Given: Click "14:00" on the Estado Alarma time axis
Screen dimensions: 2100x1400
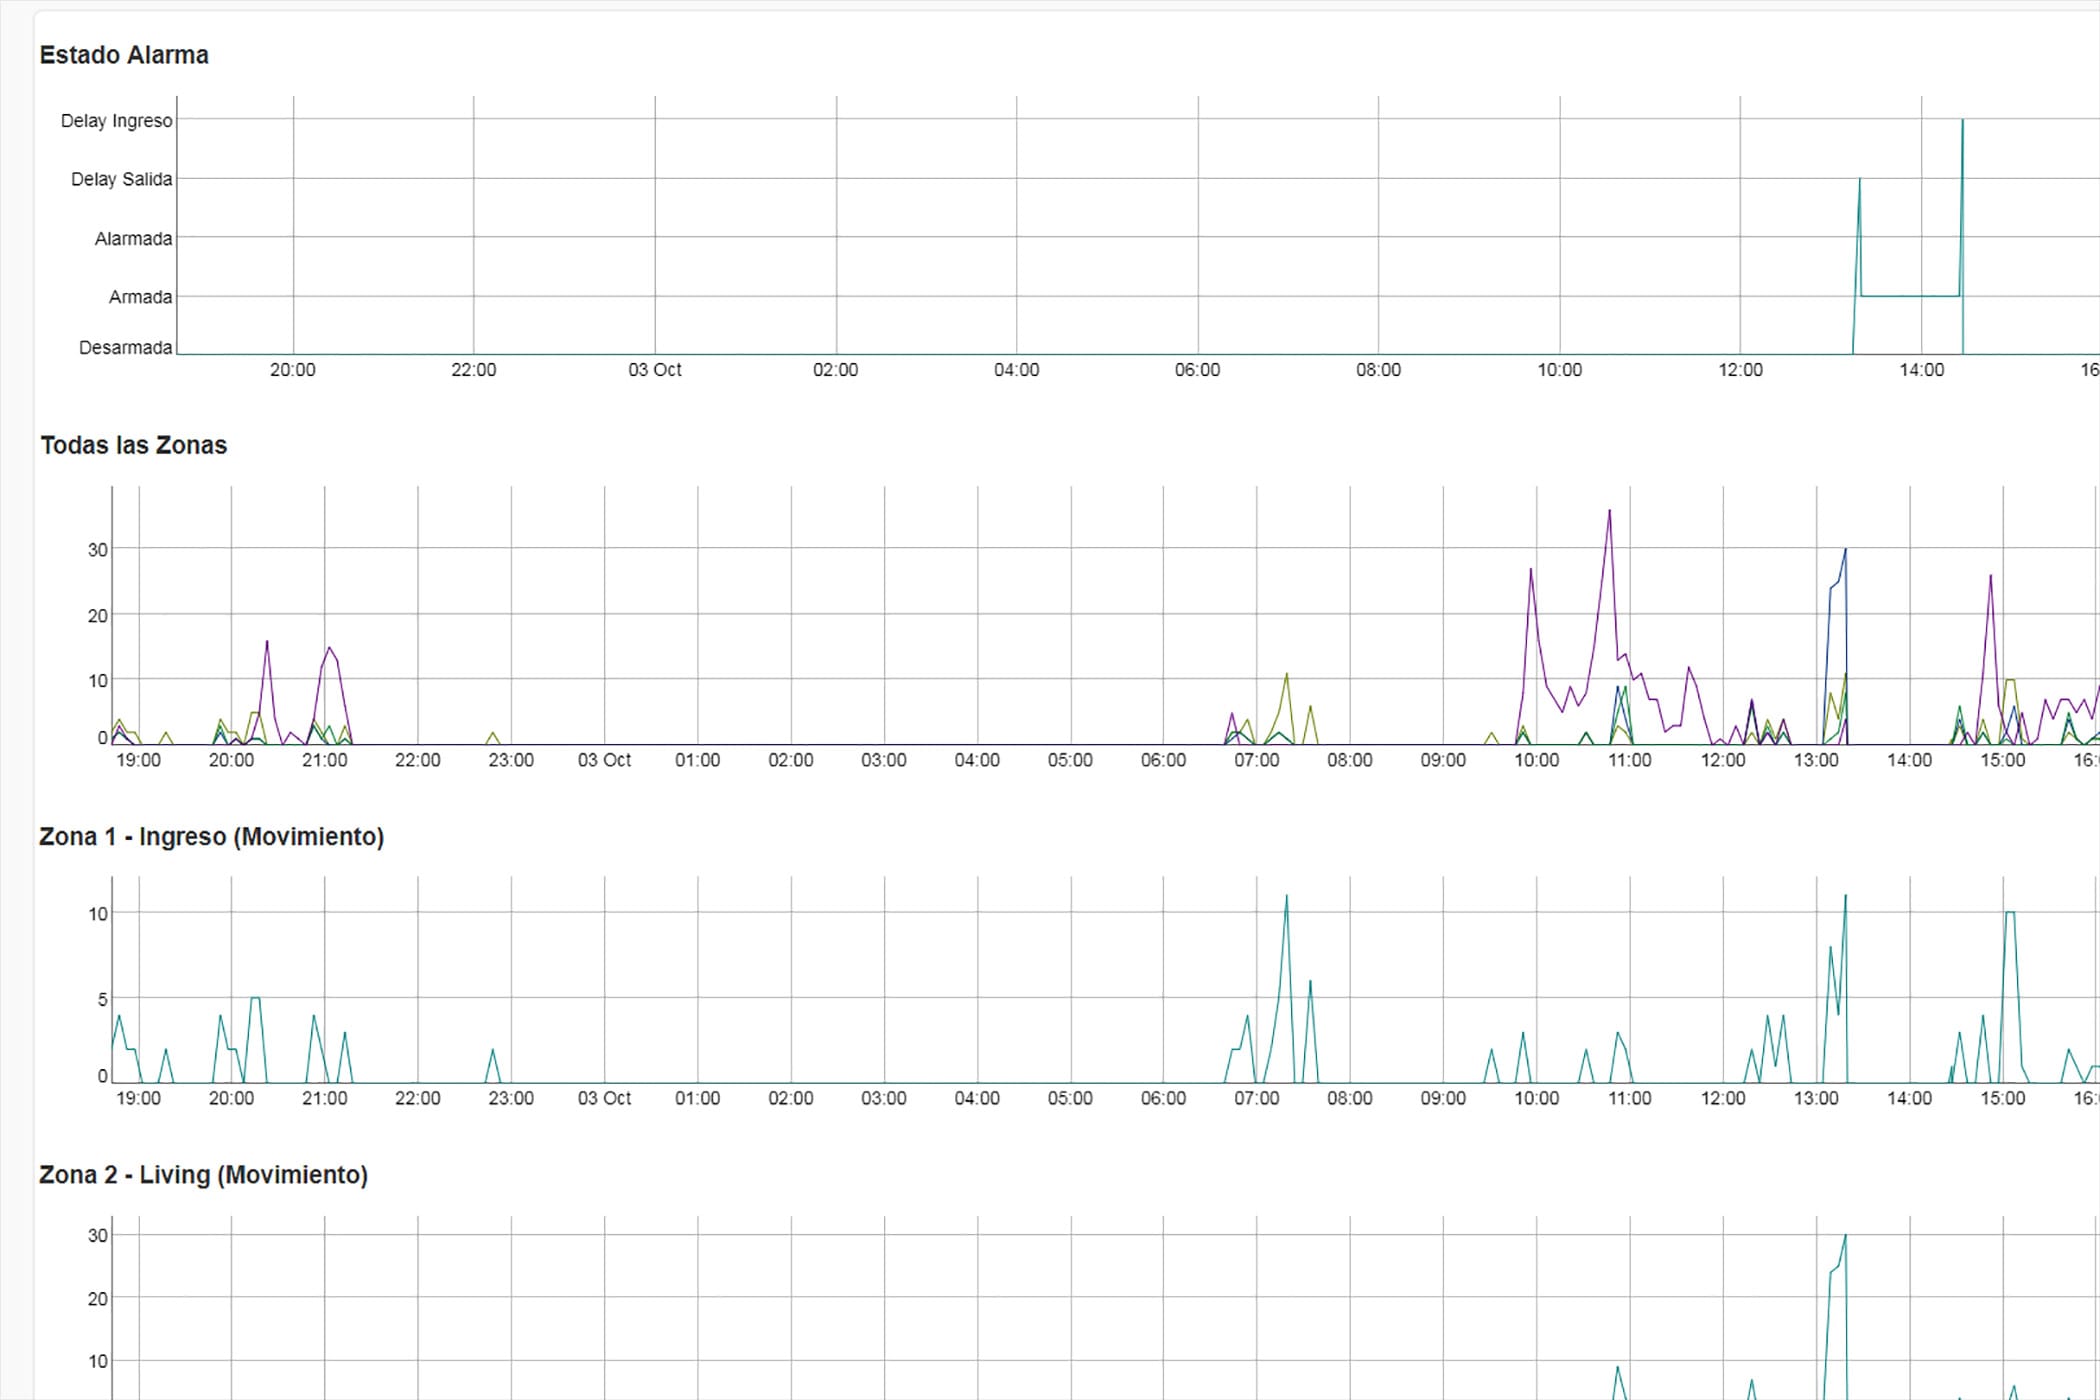Looking at the screenshot, I should (1922, 370).
